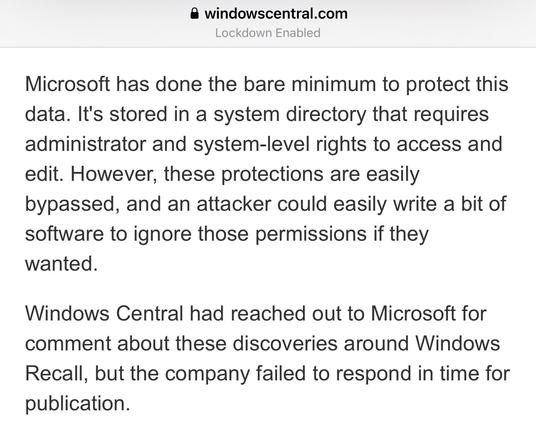Viewport: 536px width, 429px height.
Task: Tap the padlock icon beside the URL
Action: pyautogui.click(x=194, y=14)
